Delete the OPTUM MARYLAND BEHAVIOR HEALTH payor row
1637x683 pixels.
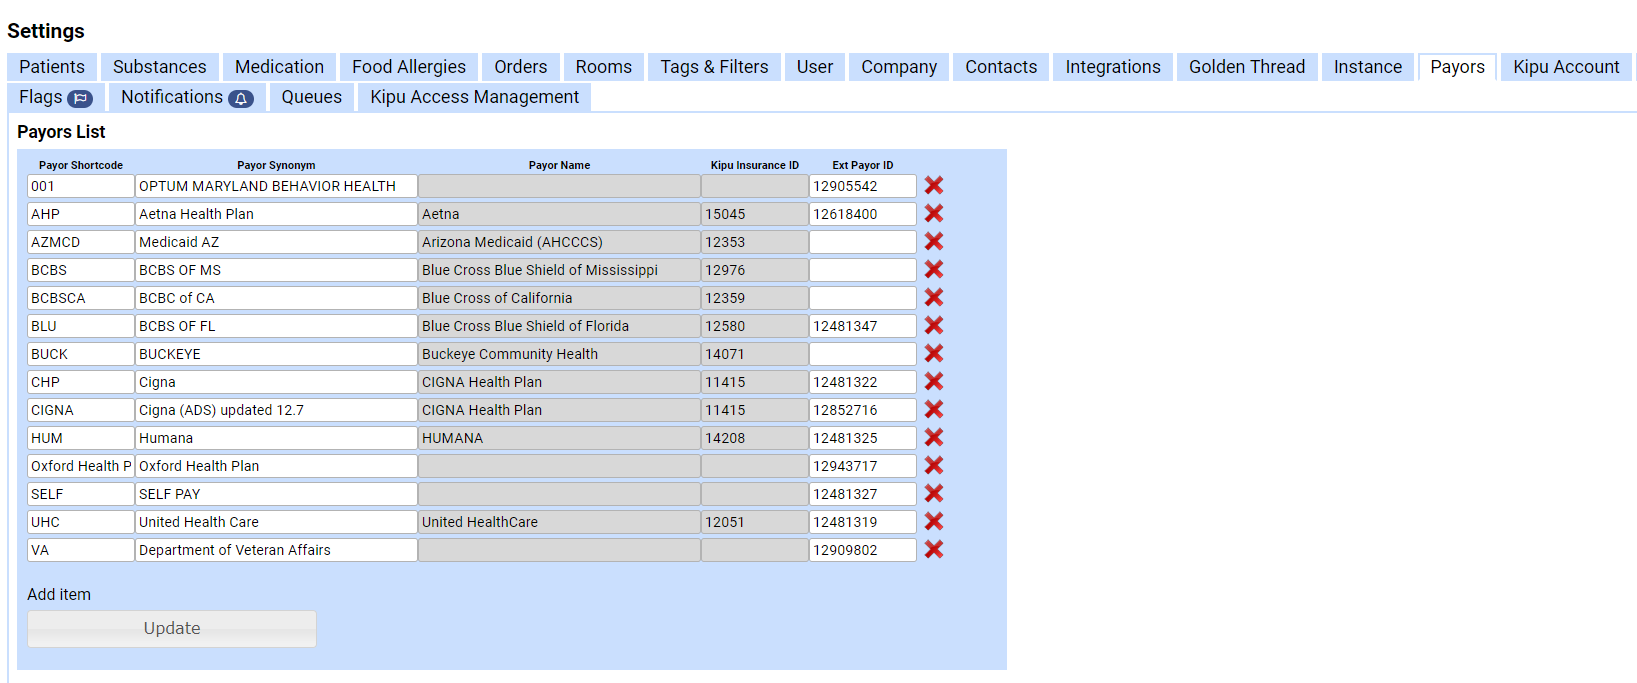[x=933, y=186]
